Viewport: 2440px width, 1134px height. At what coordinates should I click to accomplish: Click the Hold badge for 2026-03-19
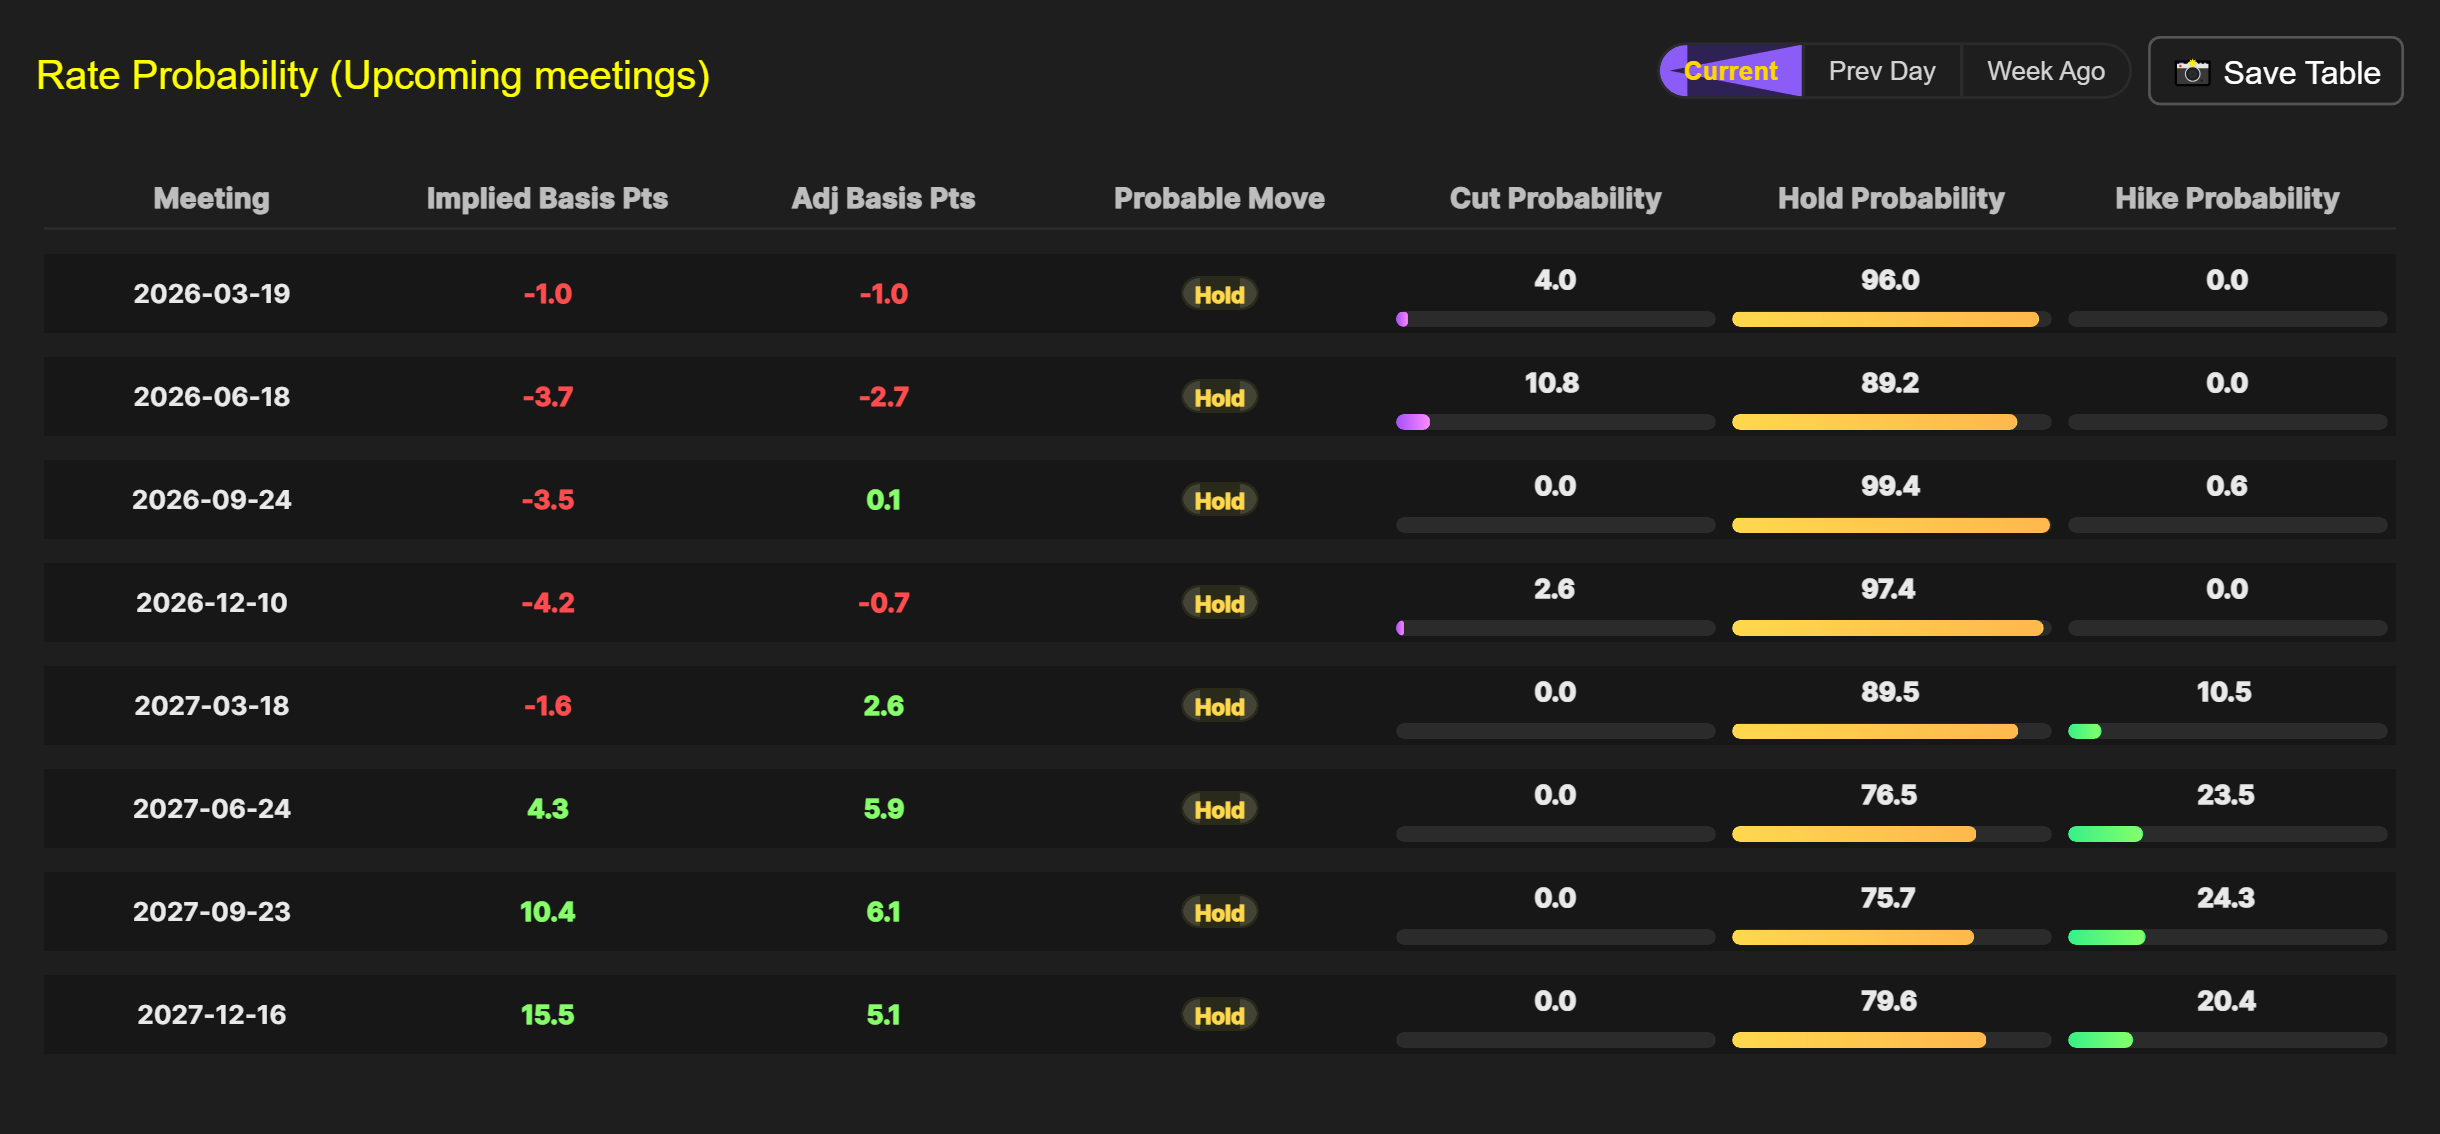(x=1219, y=294)
